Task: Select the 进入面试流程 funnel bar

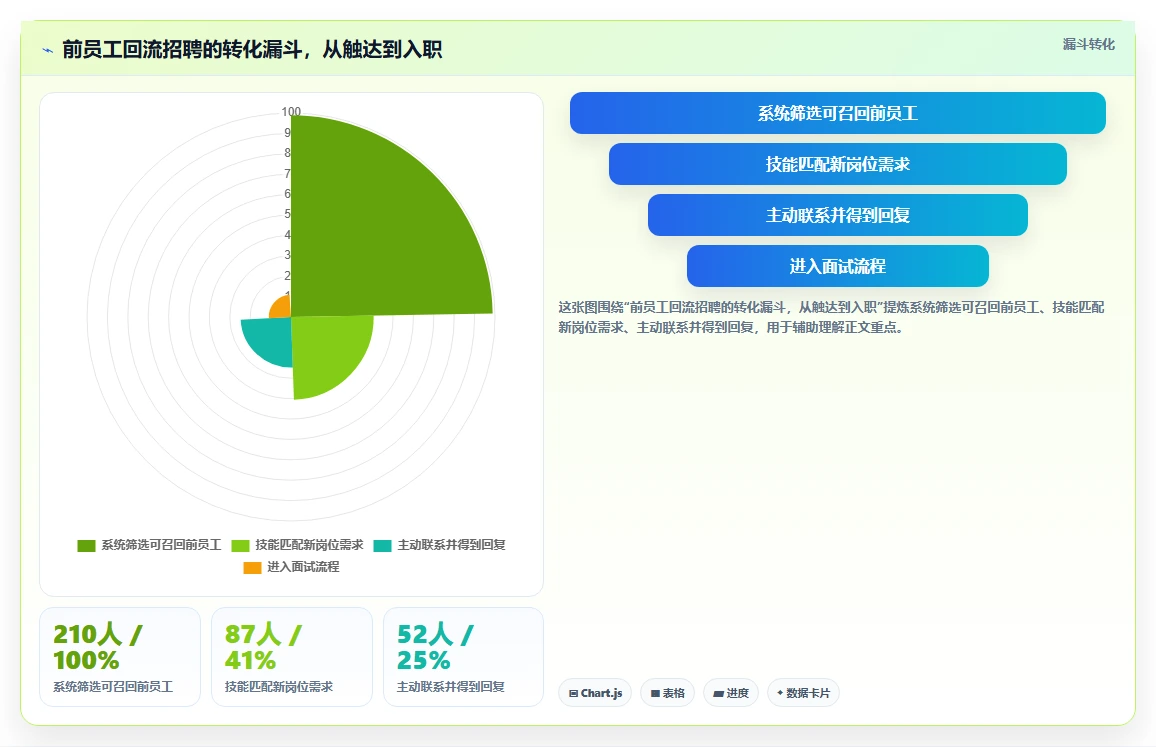Action: [x=838, y=265]
